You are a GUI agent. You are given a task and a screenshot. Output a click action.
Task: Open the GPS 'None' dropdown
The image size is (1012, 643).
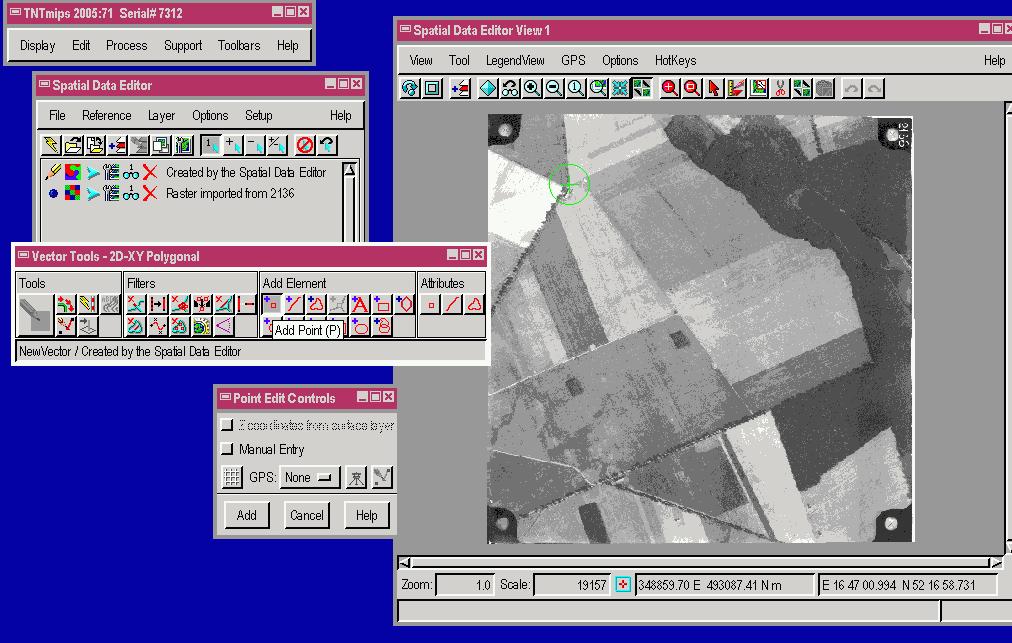(310, 477)
